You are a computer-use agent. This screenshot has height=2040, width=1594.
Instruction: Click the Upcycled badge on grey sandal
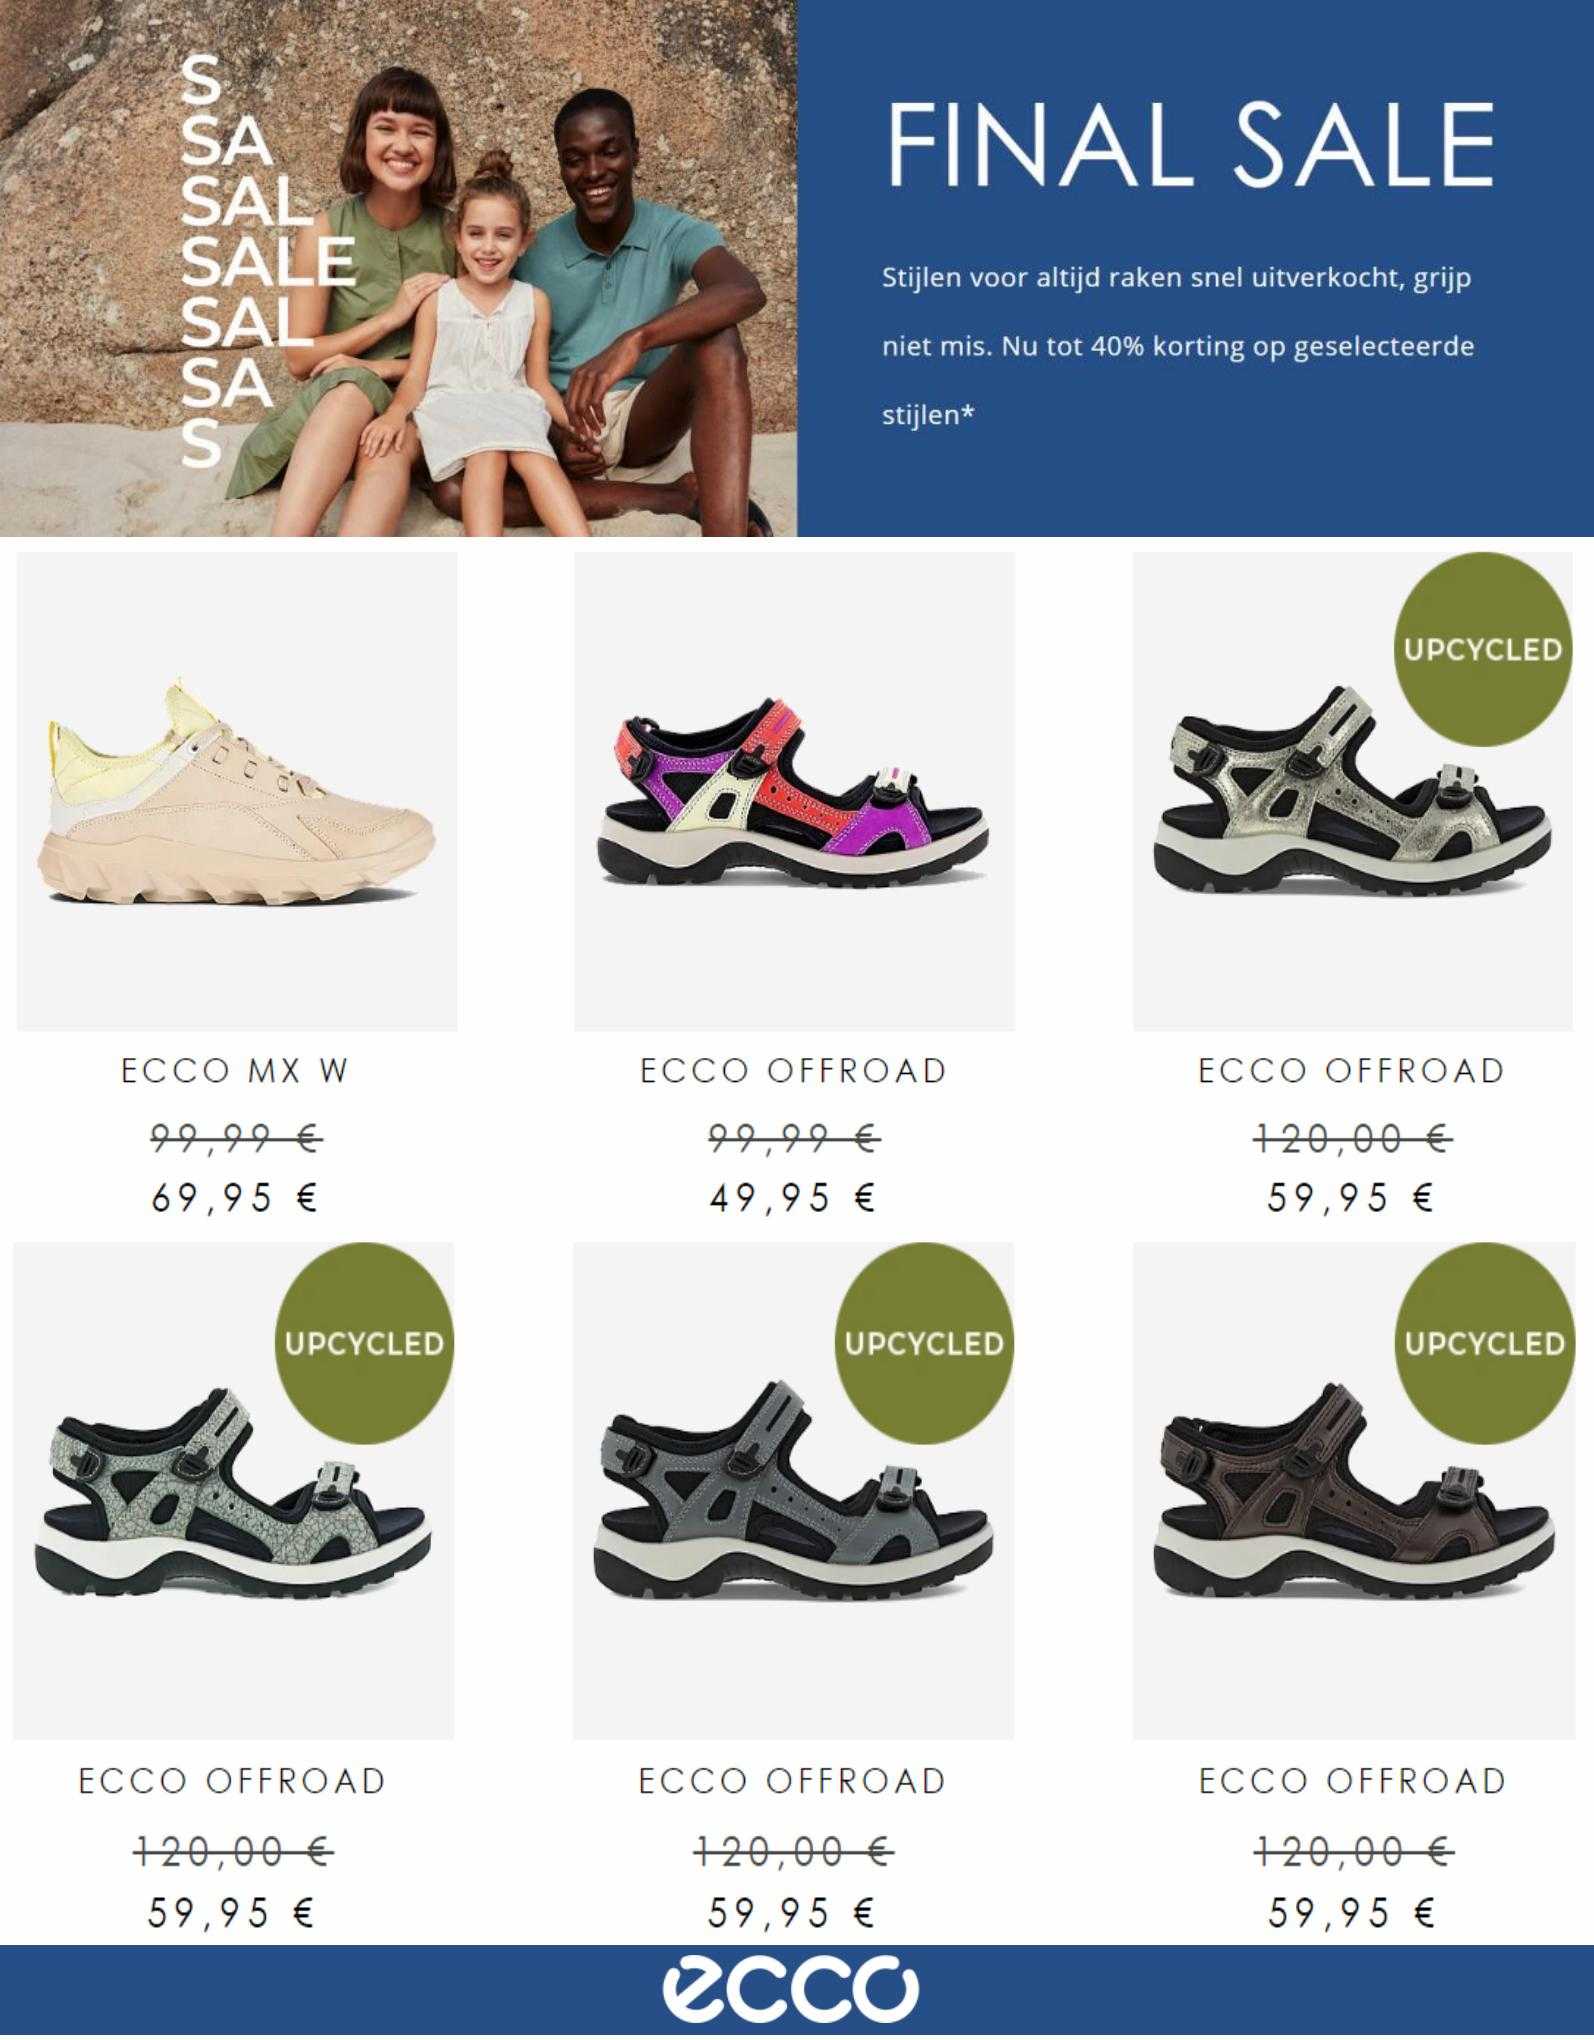pos(924,1343)
